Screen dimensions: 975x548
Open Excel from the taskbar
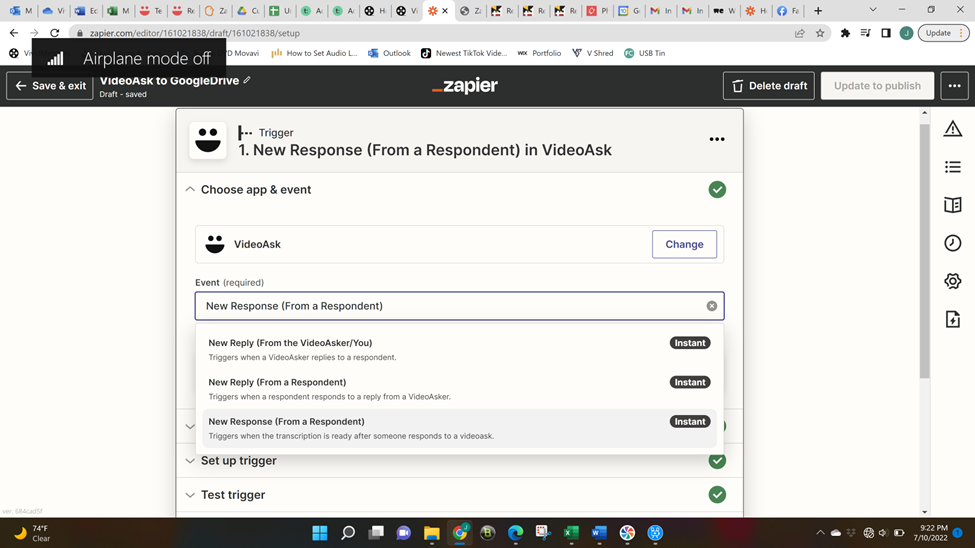click(x=571, y=533)
